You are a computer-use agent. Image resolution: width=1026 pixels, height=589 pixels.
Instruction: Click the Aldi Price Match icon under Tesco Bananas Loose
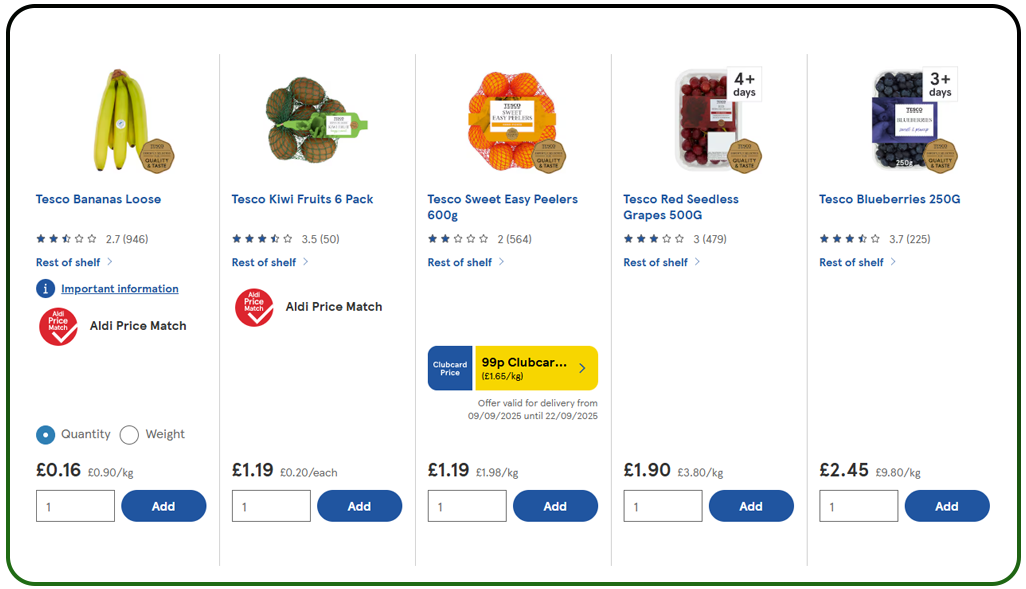(58, 326)
